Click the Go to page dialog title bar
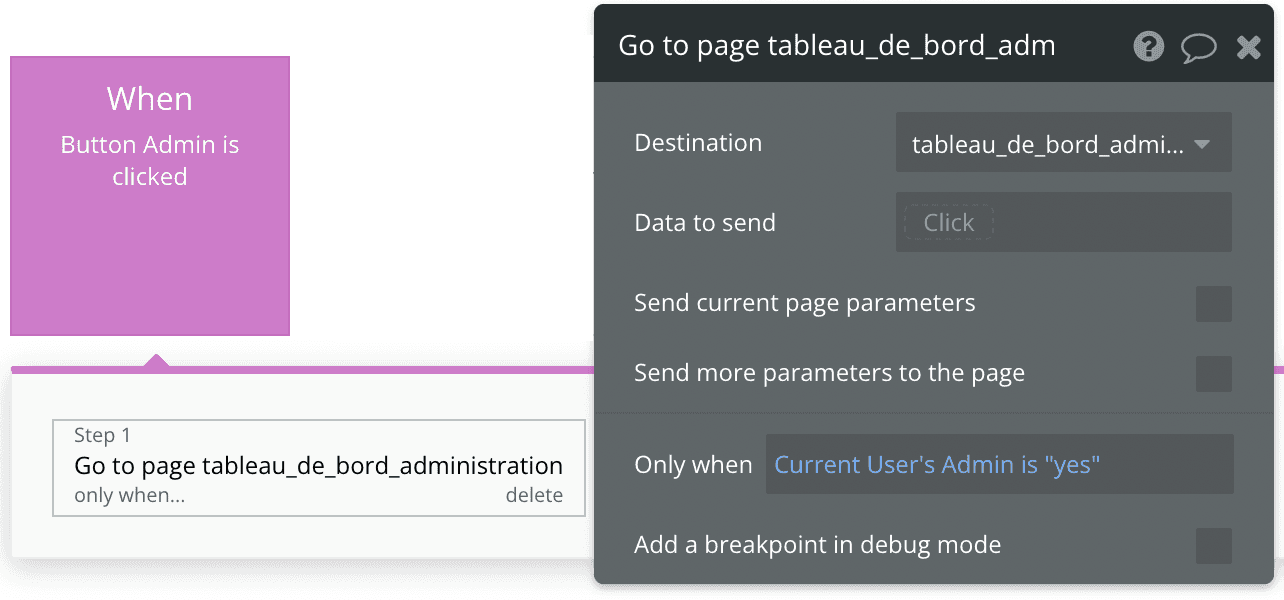The width and height of the screenshot is (1284, 600). pos(838,45)
